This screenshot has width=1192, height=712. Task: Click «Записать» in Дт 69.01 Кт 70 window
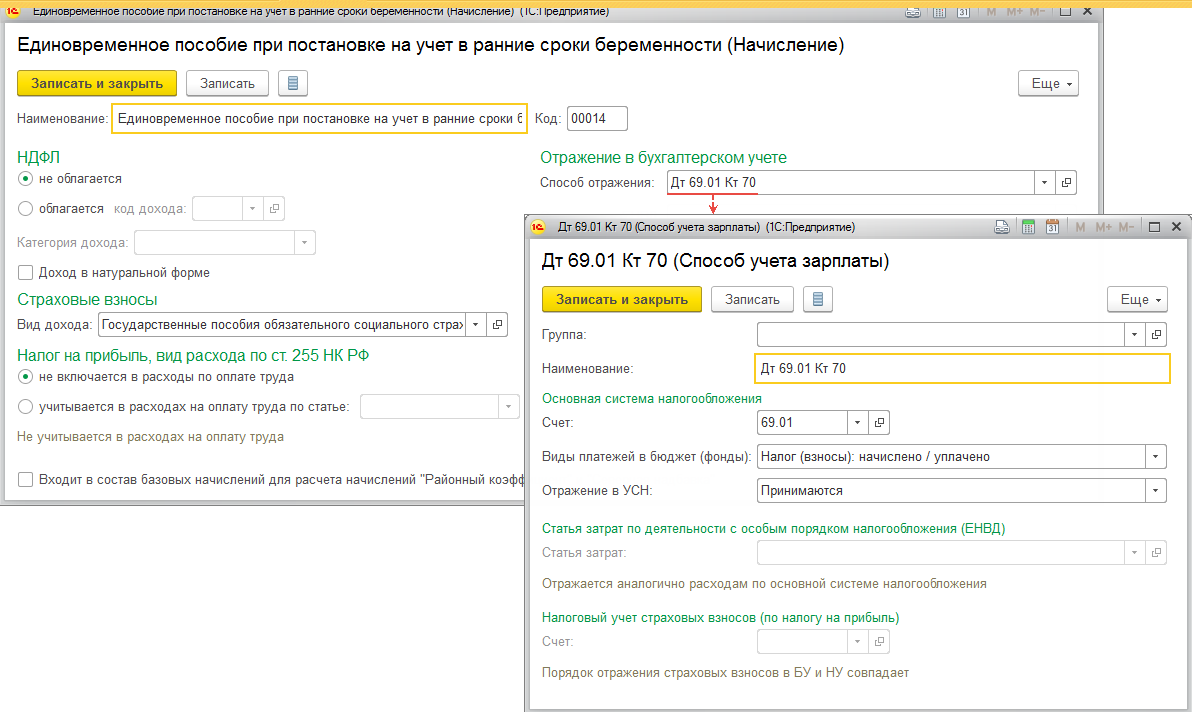(752, 299)
